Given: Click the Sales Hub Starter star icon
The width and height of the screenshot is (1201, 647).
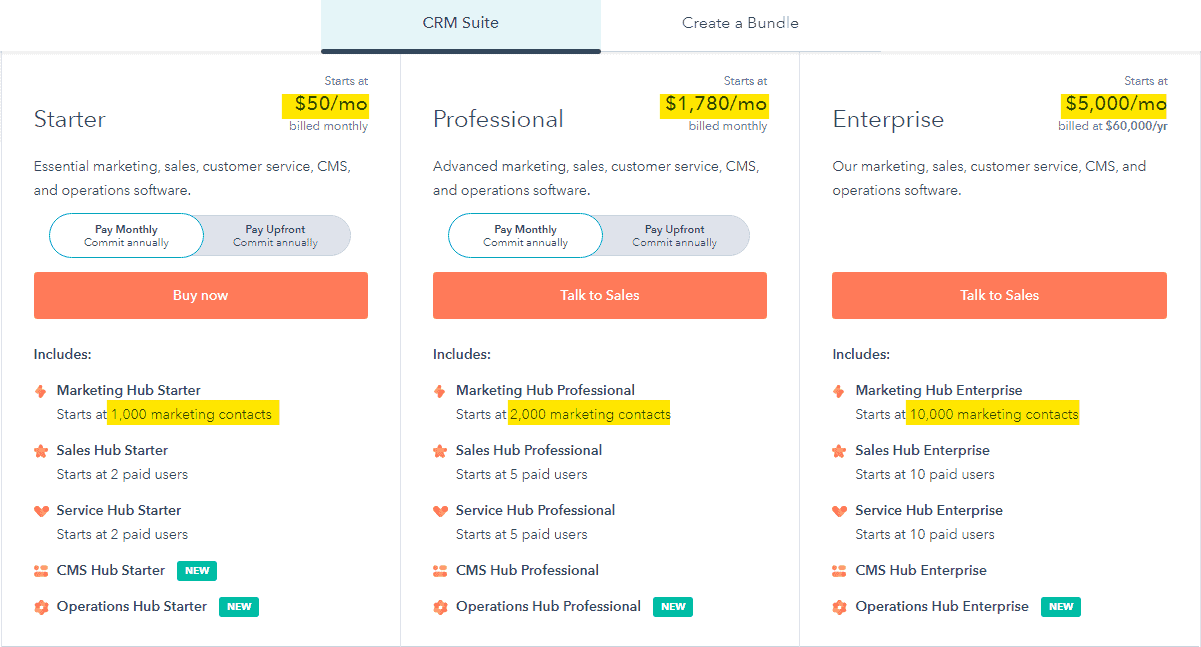Looking at the screenshot, I should click(41, 451).
